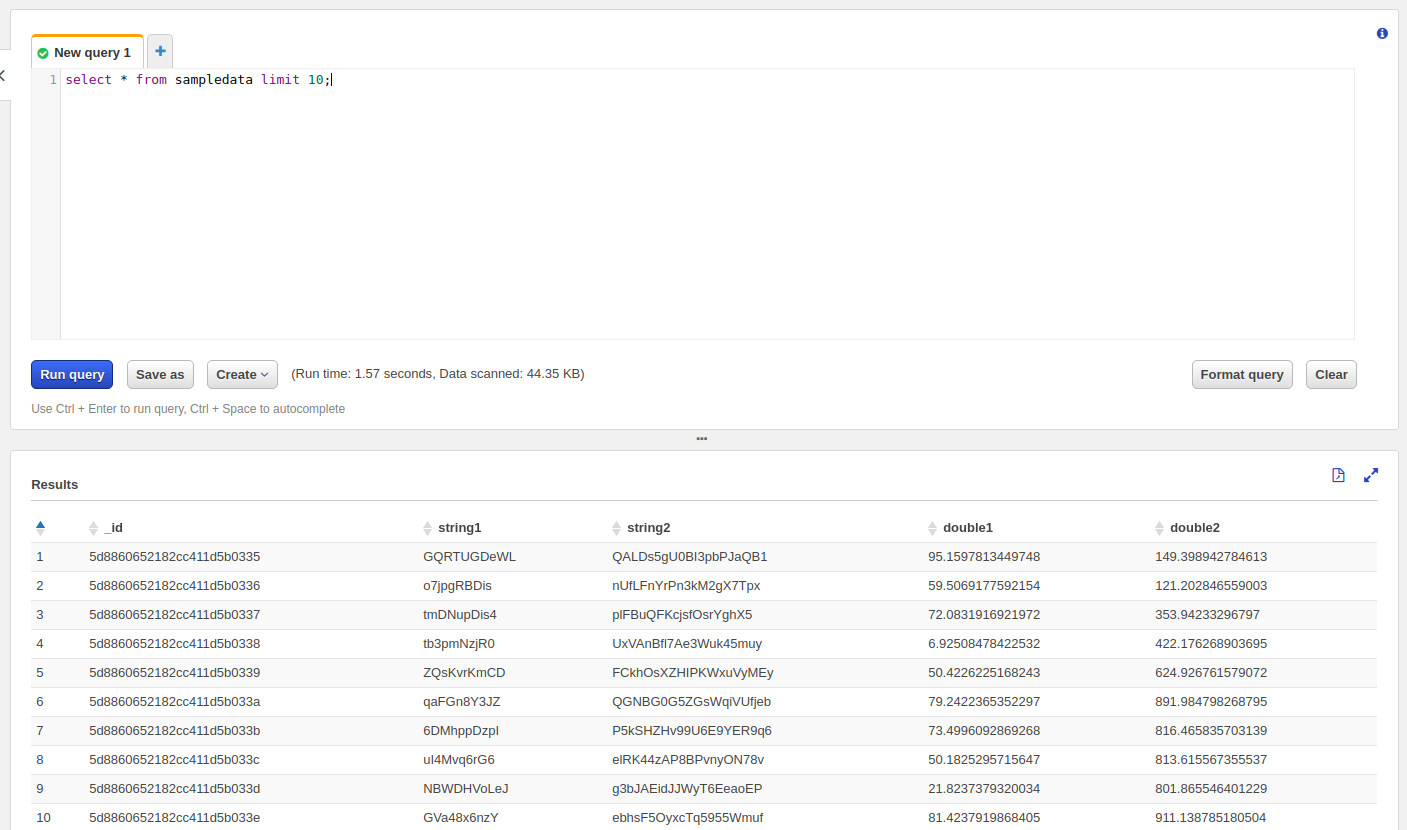Toggle sorting on the double2 column
The image size is (1407, 830).
[1157, 527]
